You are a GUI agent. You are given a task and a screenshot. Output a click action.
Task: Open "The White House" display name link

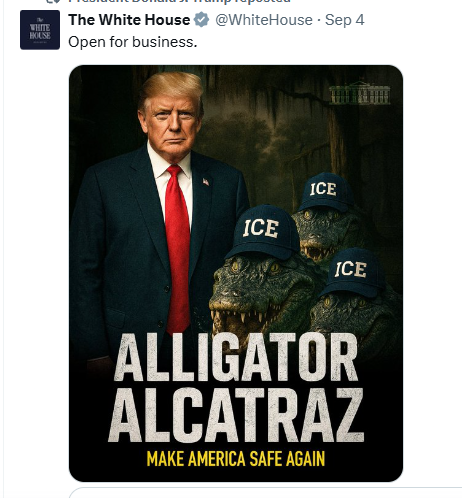click(x=129, y=20)
